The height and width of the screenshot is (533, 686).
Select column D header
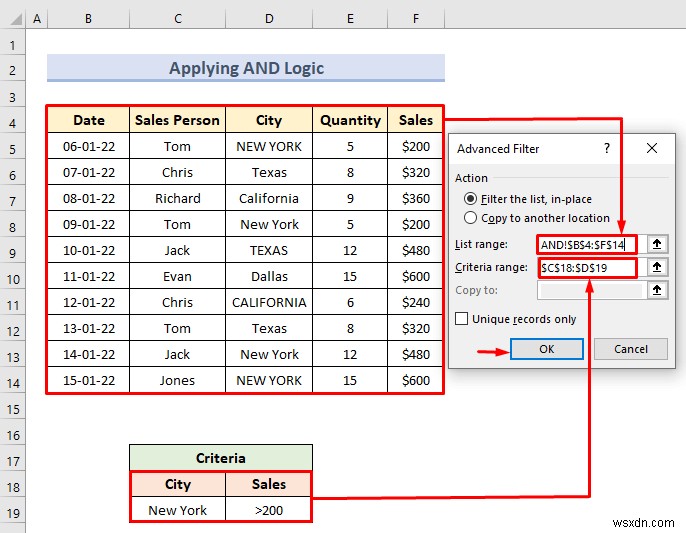point(269,19)
